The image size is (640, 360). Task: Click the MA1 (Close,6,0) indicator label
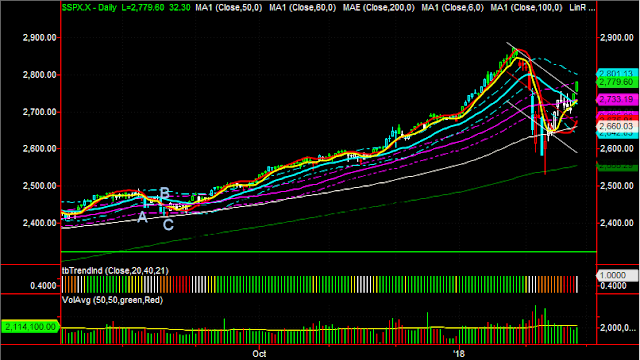(453, 7)
